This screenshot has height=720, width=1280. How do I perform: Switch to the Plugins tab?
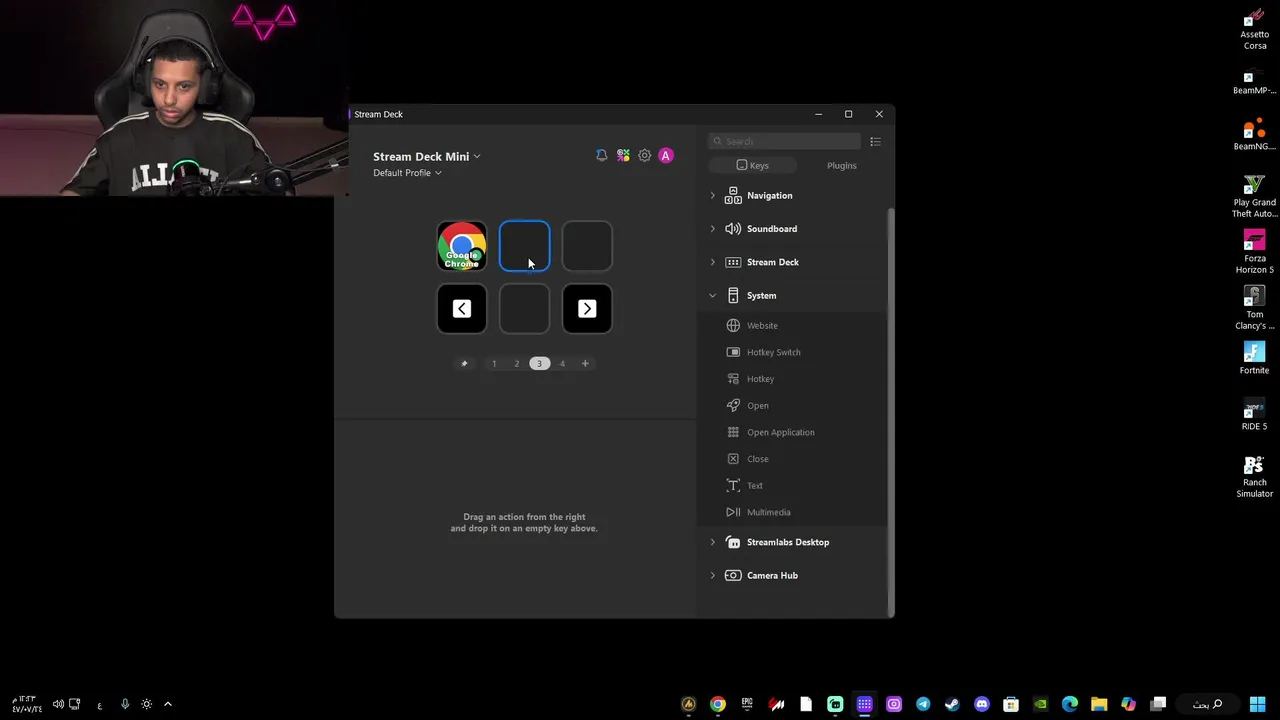(841, 166)
